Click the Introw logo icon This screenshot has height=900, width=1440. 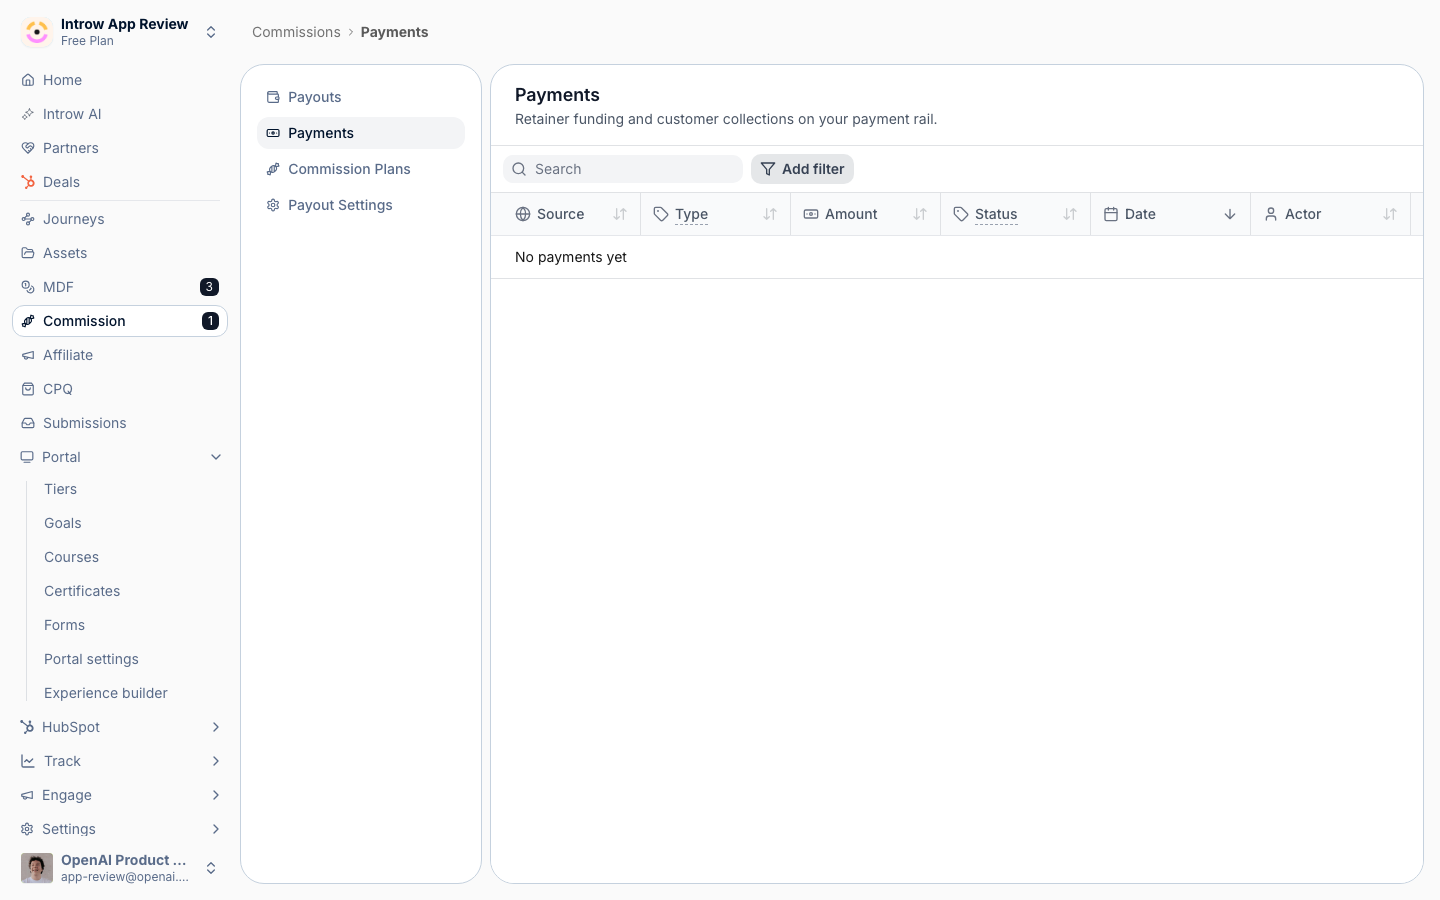[37, 32]
